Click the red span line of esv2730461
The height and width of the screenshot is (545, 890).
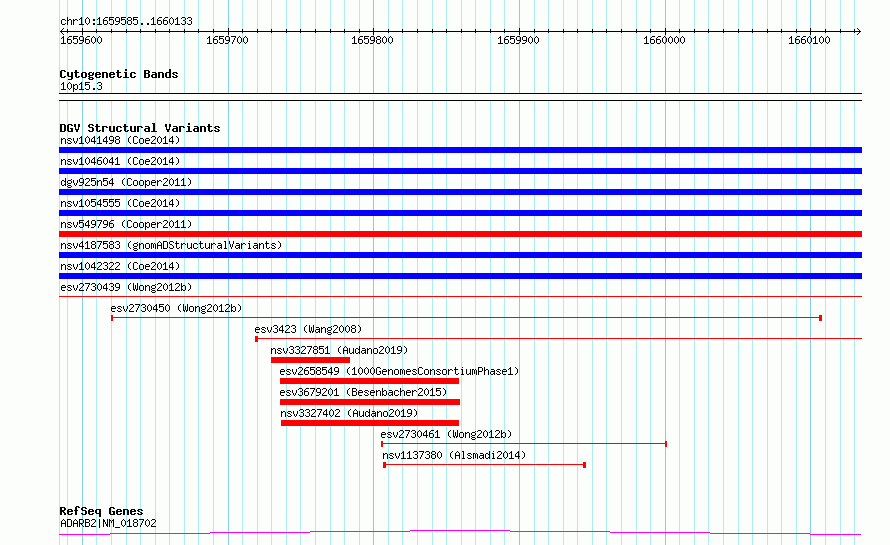click(524, 444)
